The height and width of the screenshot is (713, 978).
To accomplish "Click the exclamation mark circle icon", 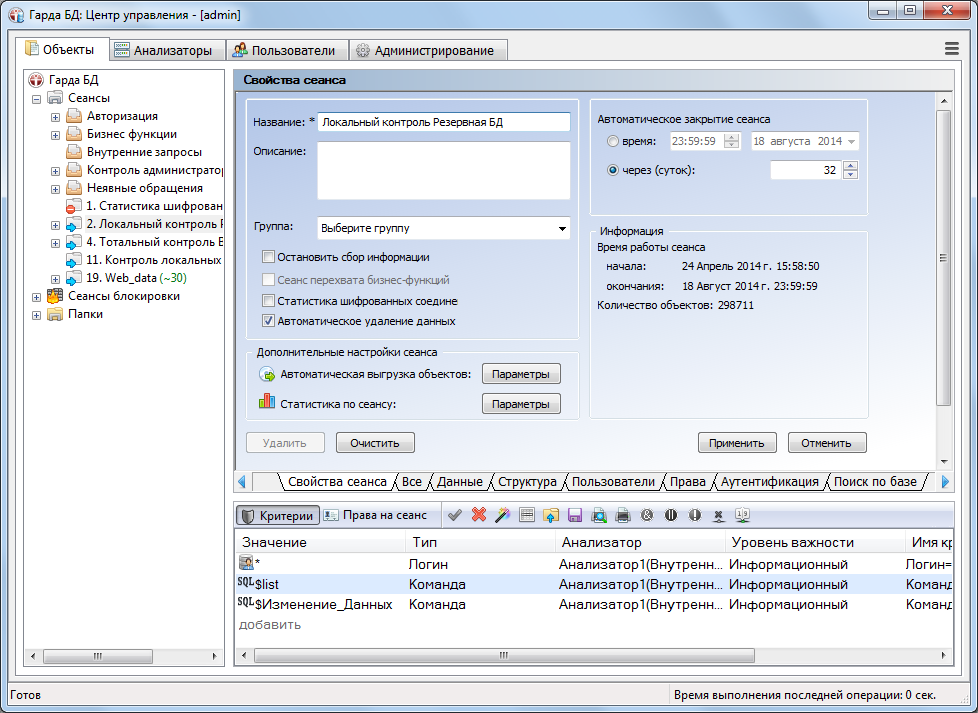I will (695, 515).
